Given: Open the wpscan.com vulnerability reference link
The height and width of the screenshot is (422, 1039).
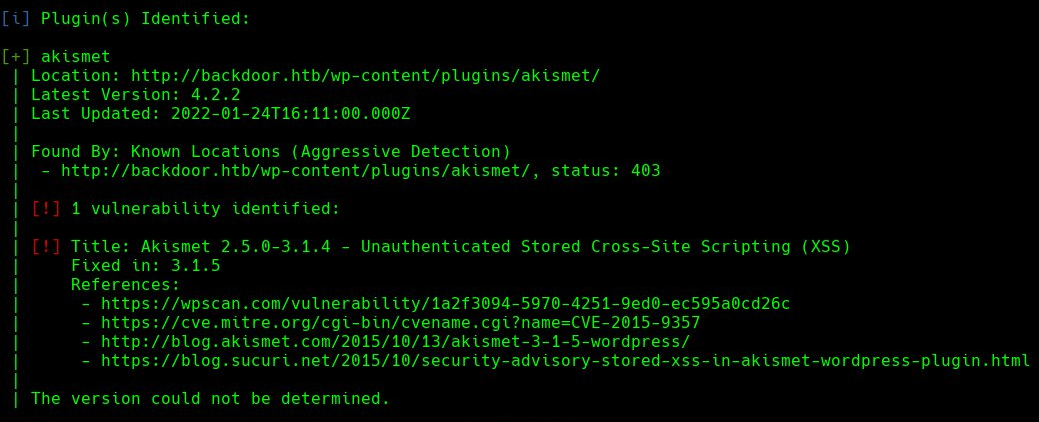Looking at the screenshot, I should point(442,303).
